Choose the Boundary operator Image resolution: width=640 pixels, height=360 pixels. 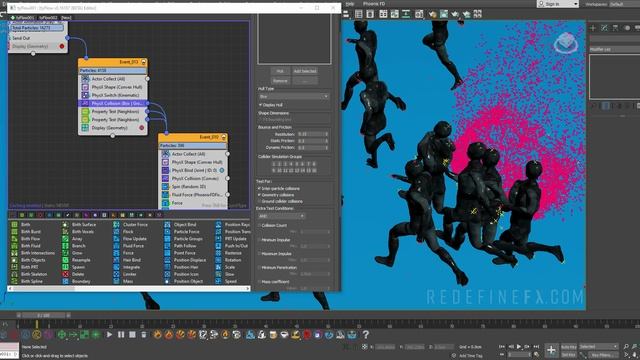pos(81,281)
